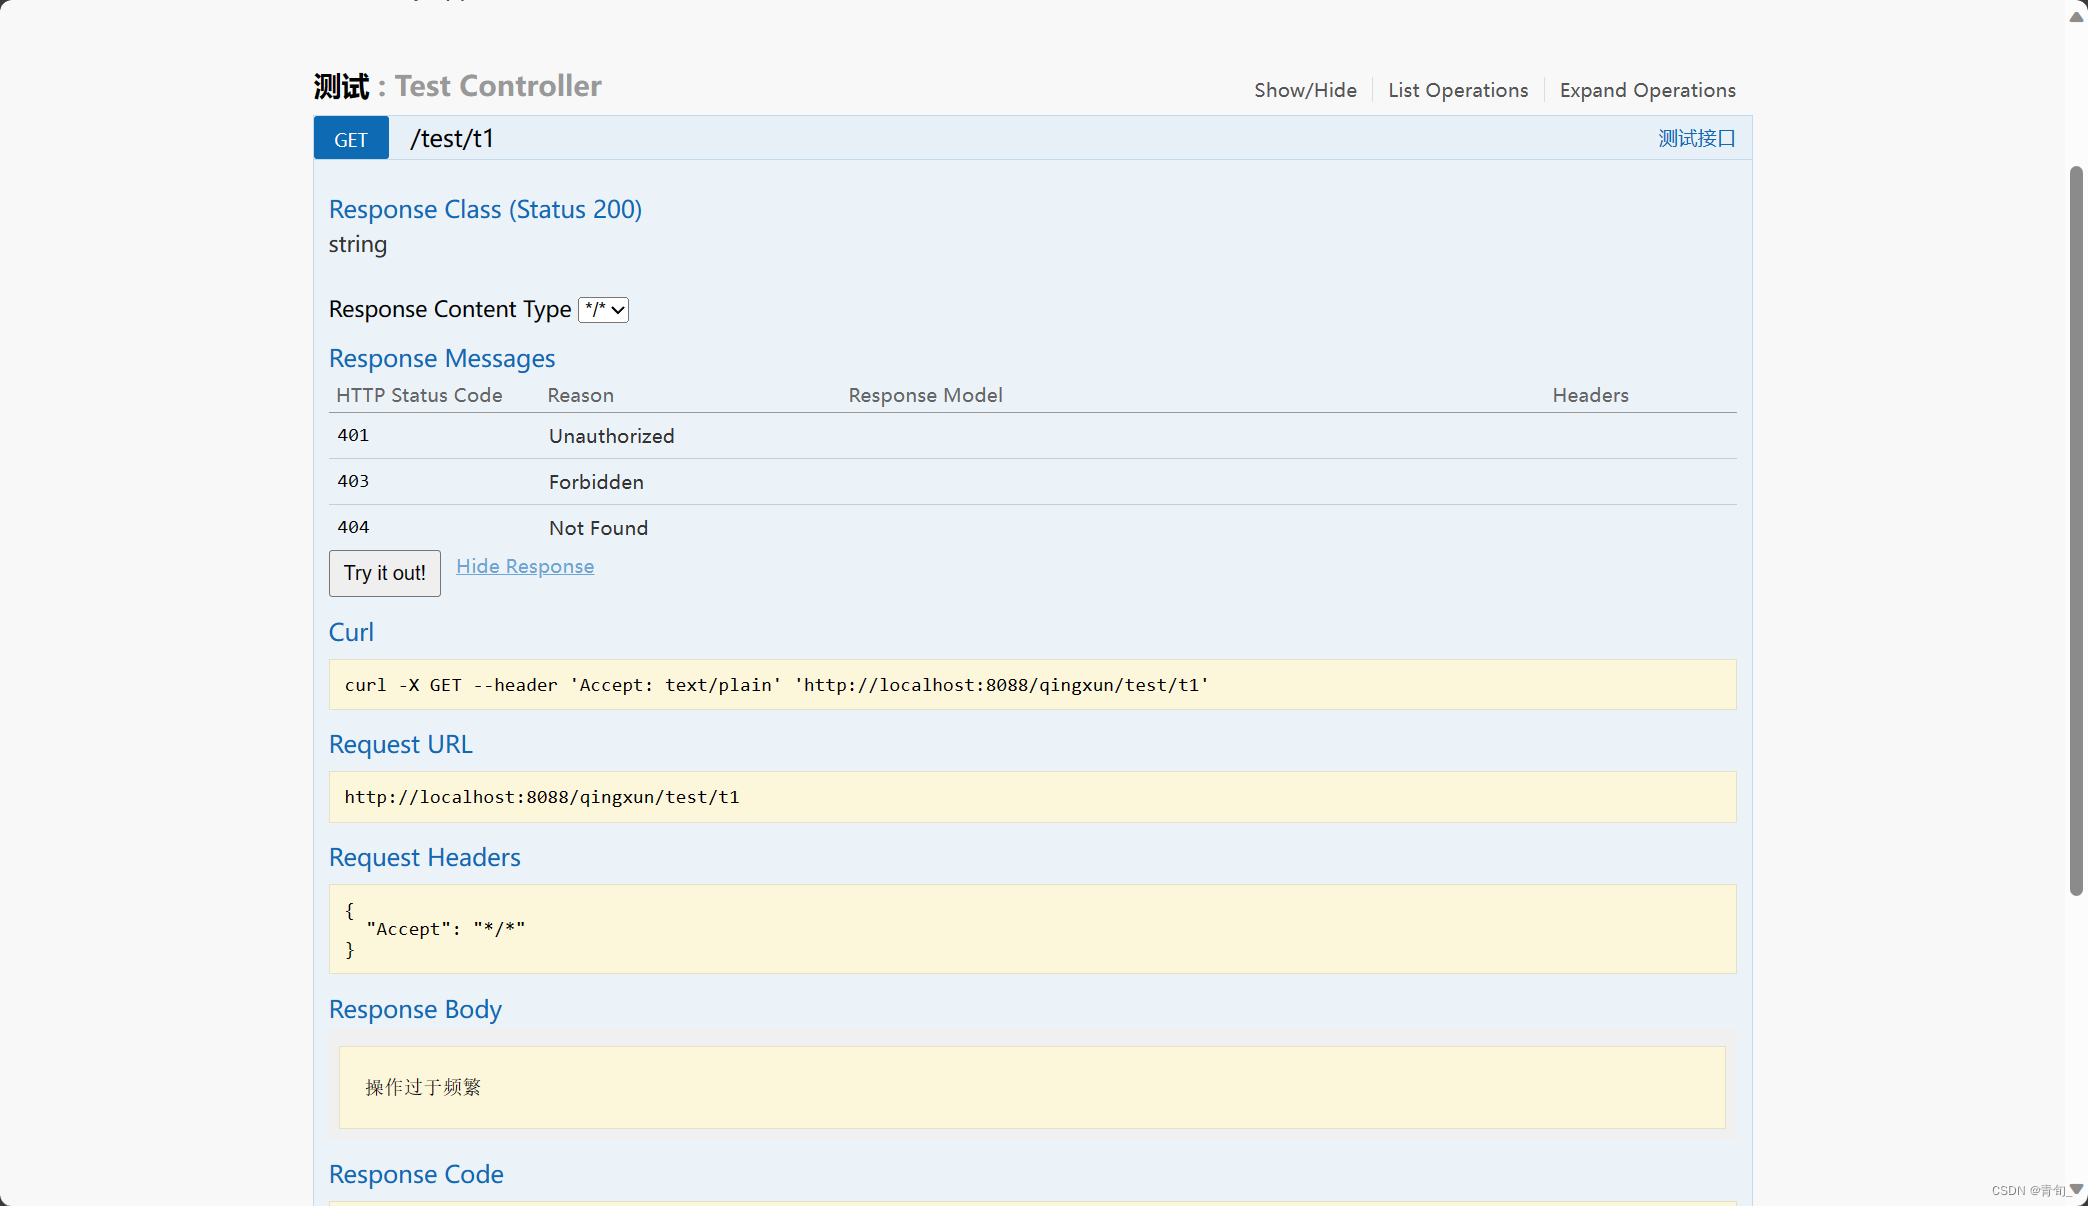This screenshot has width=2088, height=1206.
Task: Click the 测试接口 operation summary link
Action: click(x=1696, y=139)
